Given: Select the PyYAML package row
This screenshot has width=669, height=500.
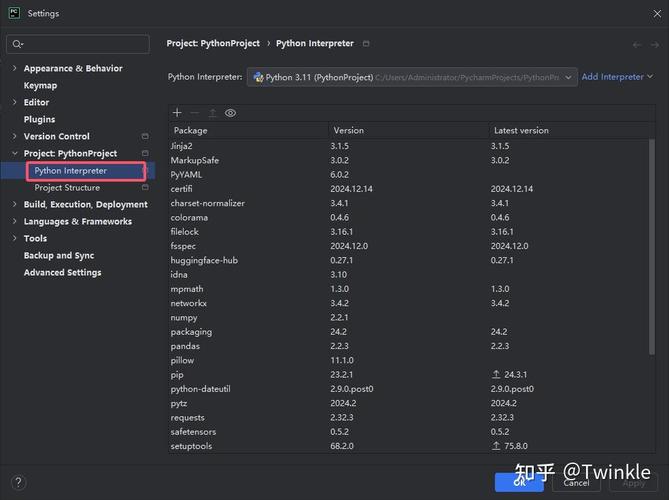Looking at the screenshot, I should point(409,174).
